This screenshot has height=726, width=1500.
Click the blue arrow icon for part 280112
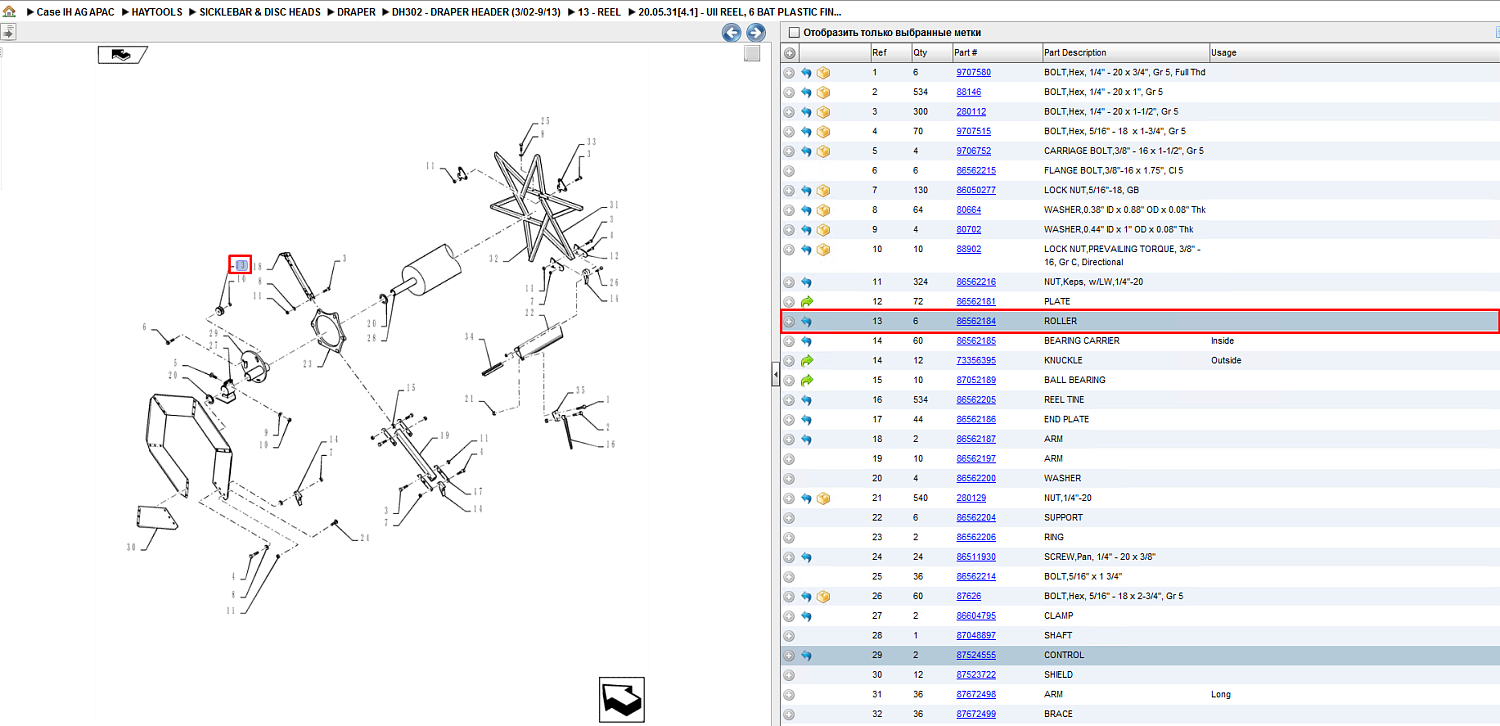click(806, 112)
